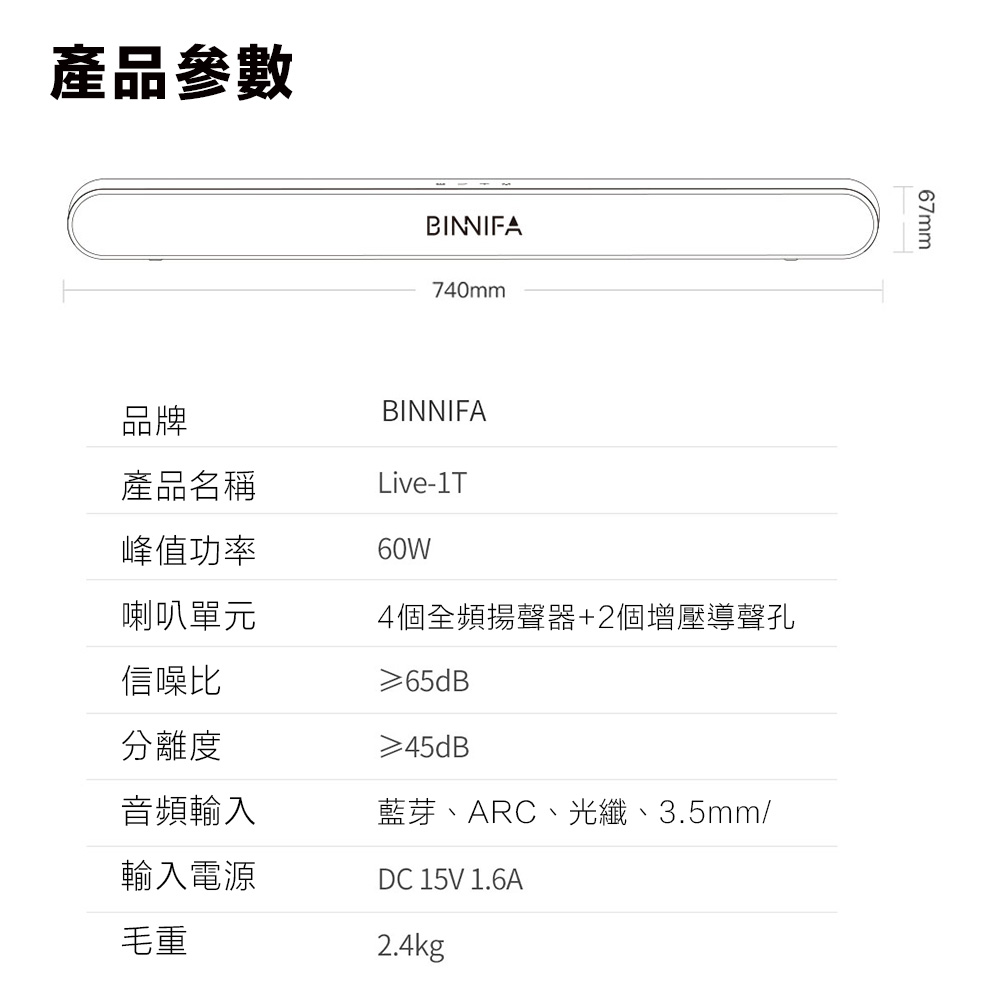Select the 產品名稱 row label

pos(188,485)
